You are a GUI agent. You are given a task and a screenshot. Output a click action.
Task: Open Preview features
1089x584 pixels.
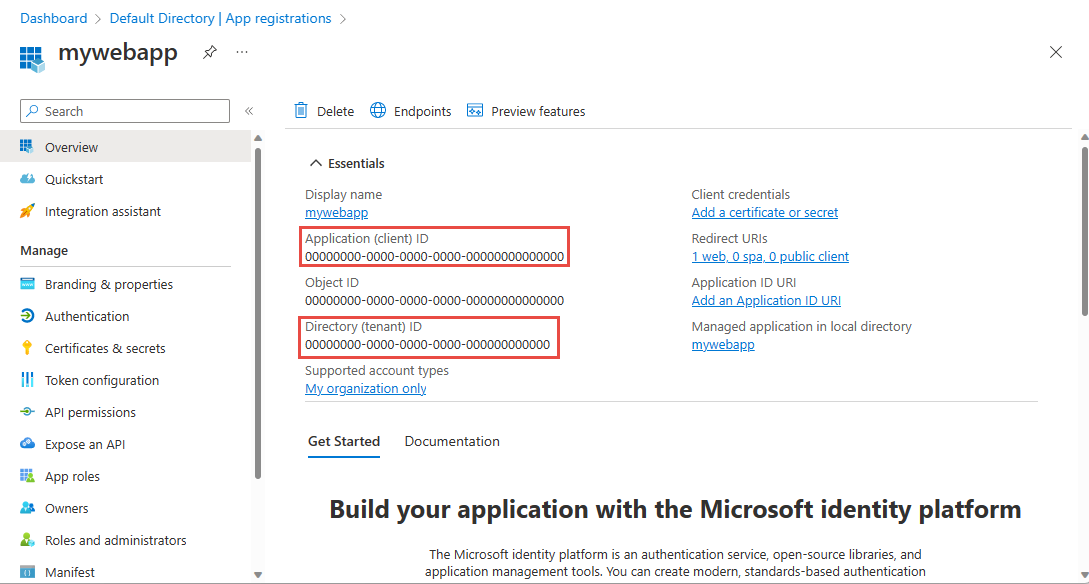click(x=526, y=111)
